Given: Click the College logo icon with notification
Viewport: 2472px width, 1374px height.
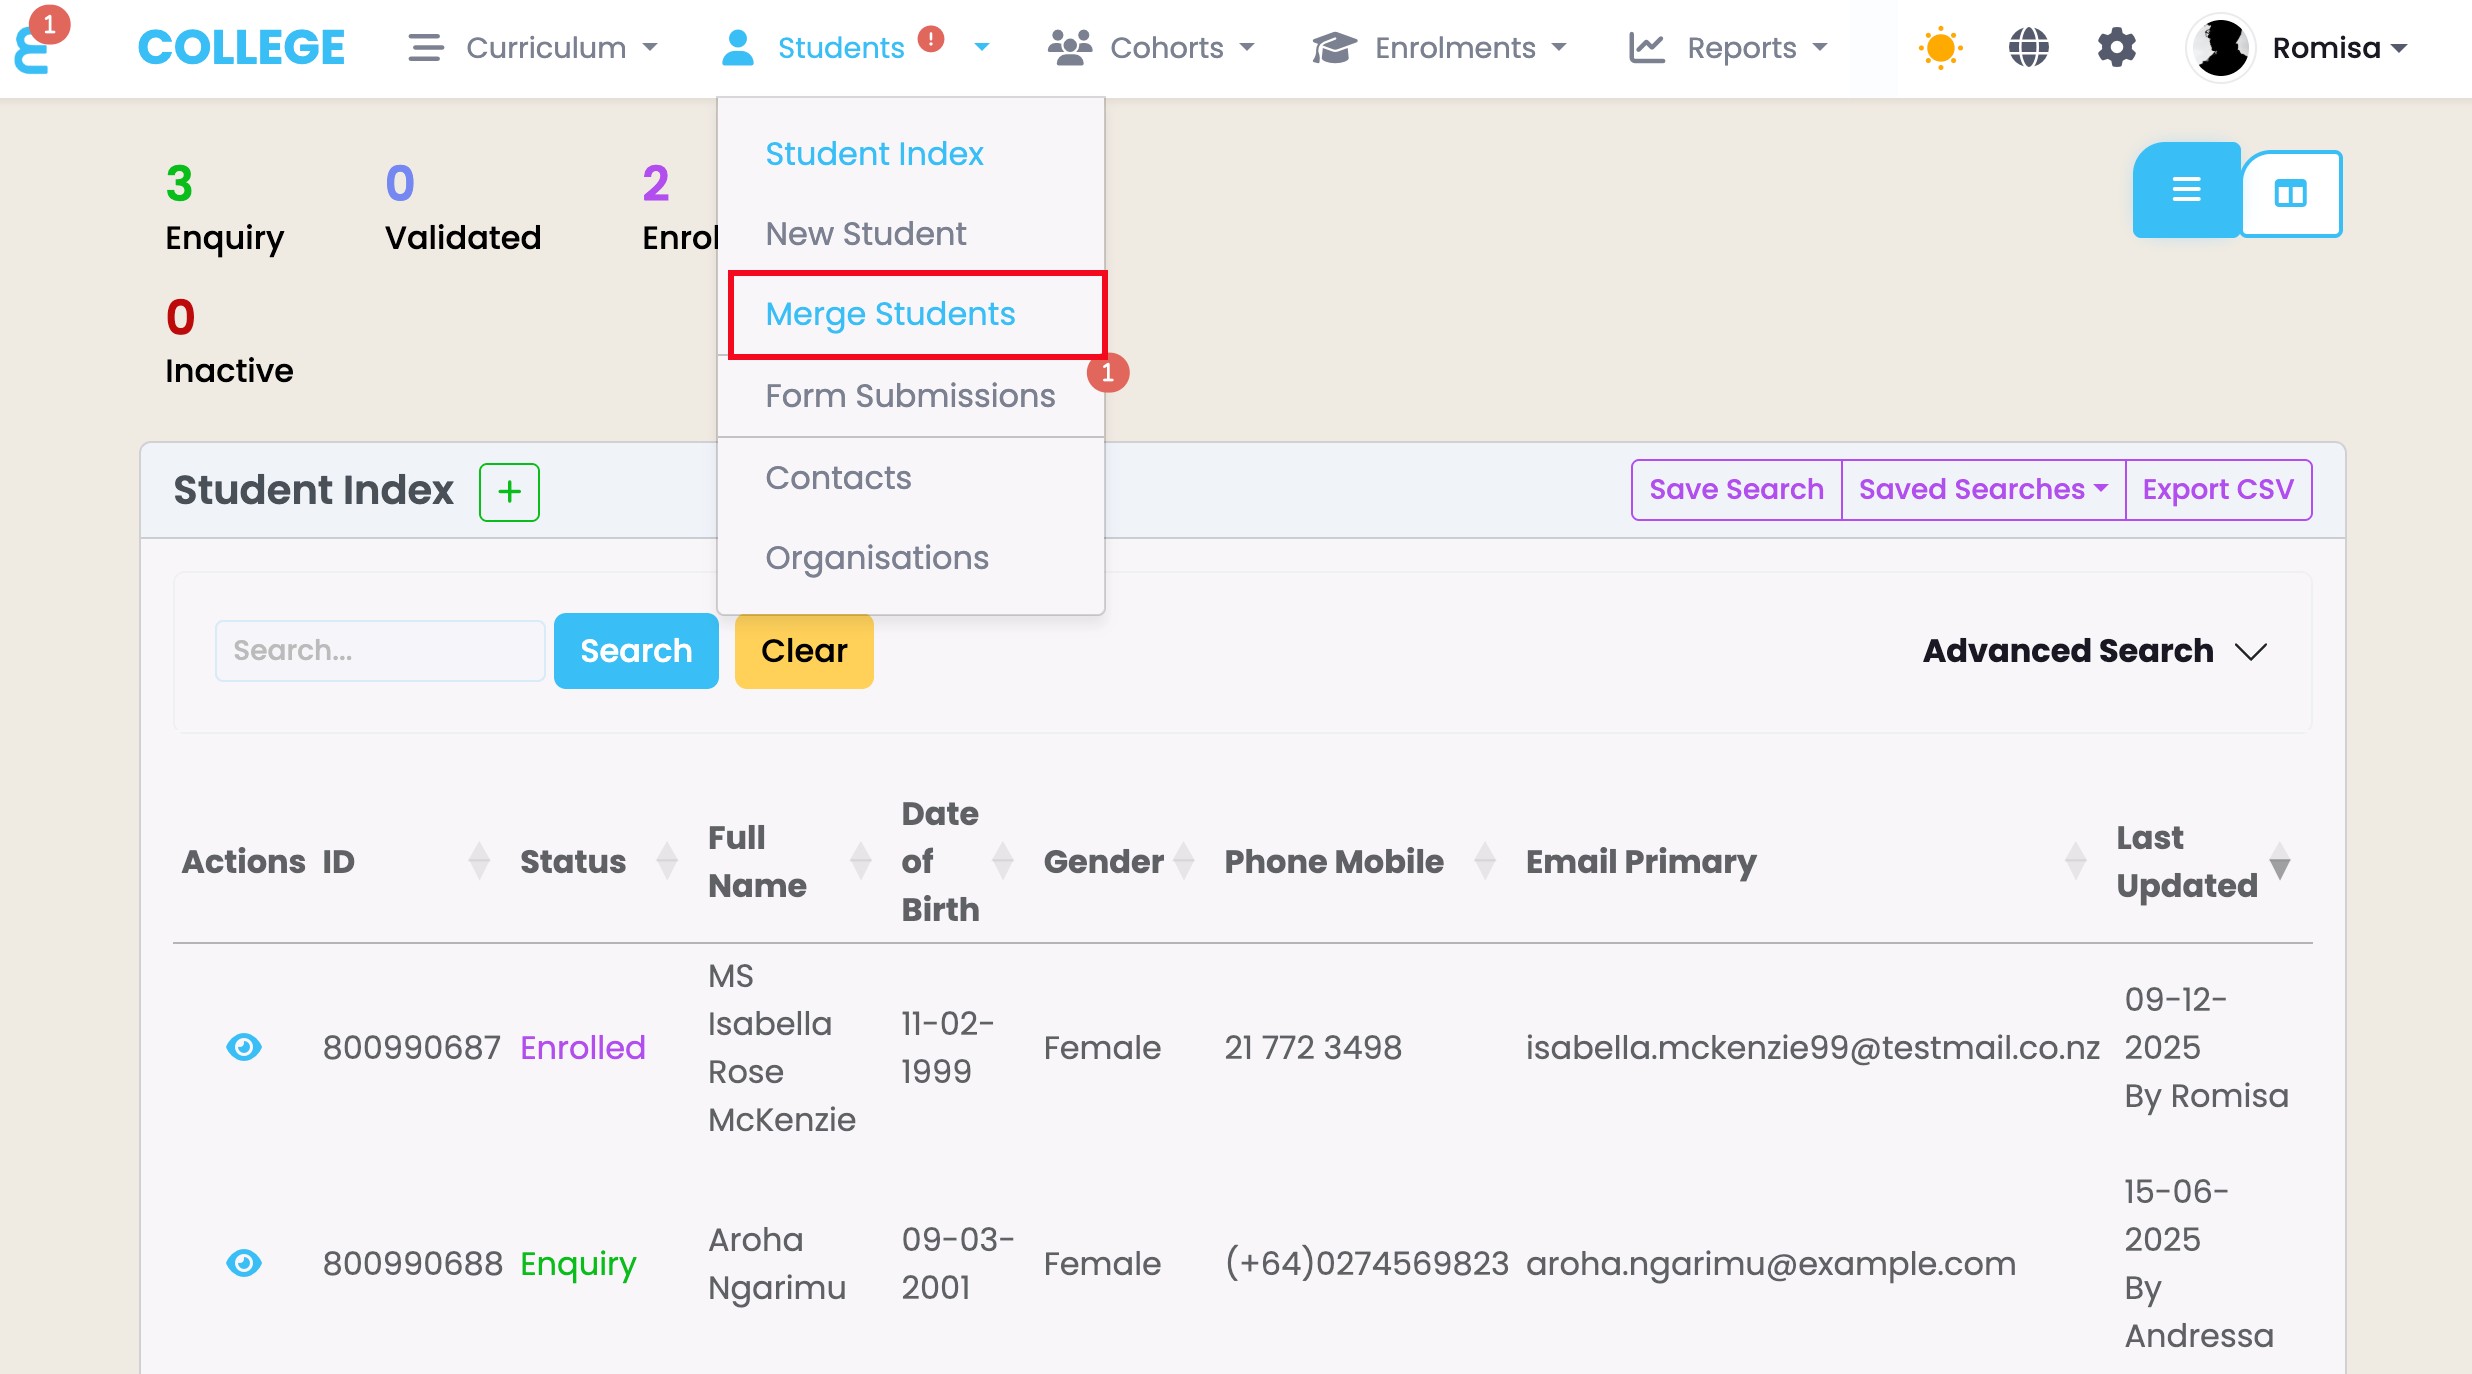Looking at the screenshot, I should pos(36,46).
